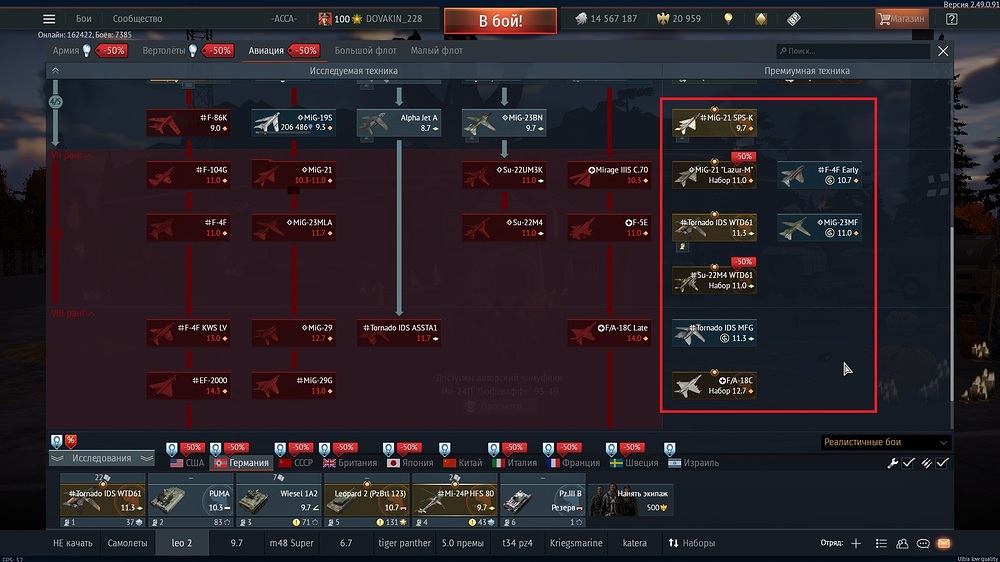Add squad member with plus icon
The width and height of the screenshot is (1000, 562).
[x=855, y=543]
